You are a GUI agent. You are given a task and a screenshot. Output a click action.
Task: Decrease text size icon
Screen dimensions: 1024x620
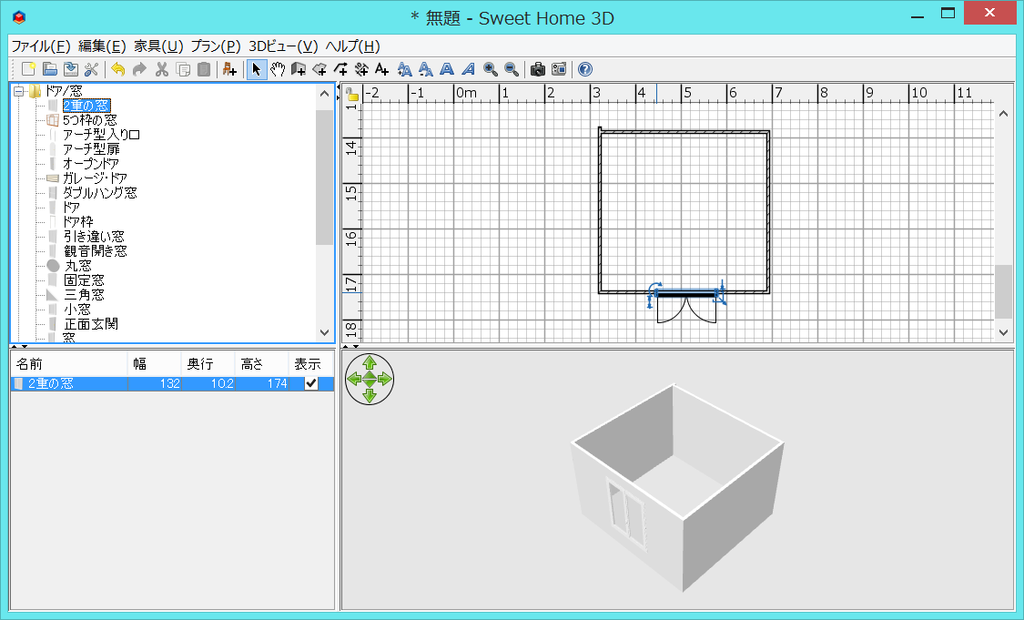click(425, 69)
